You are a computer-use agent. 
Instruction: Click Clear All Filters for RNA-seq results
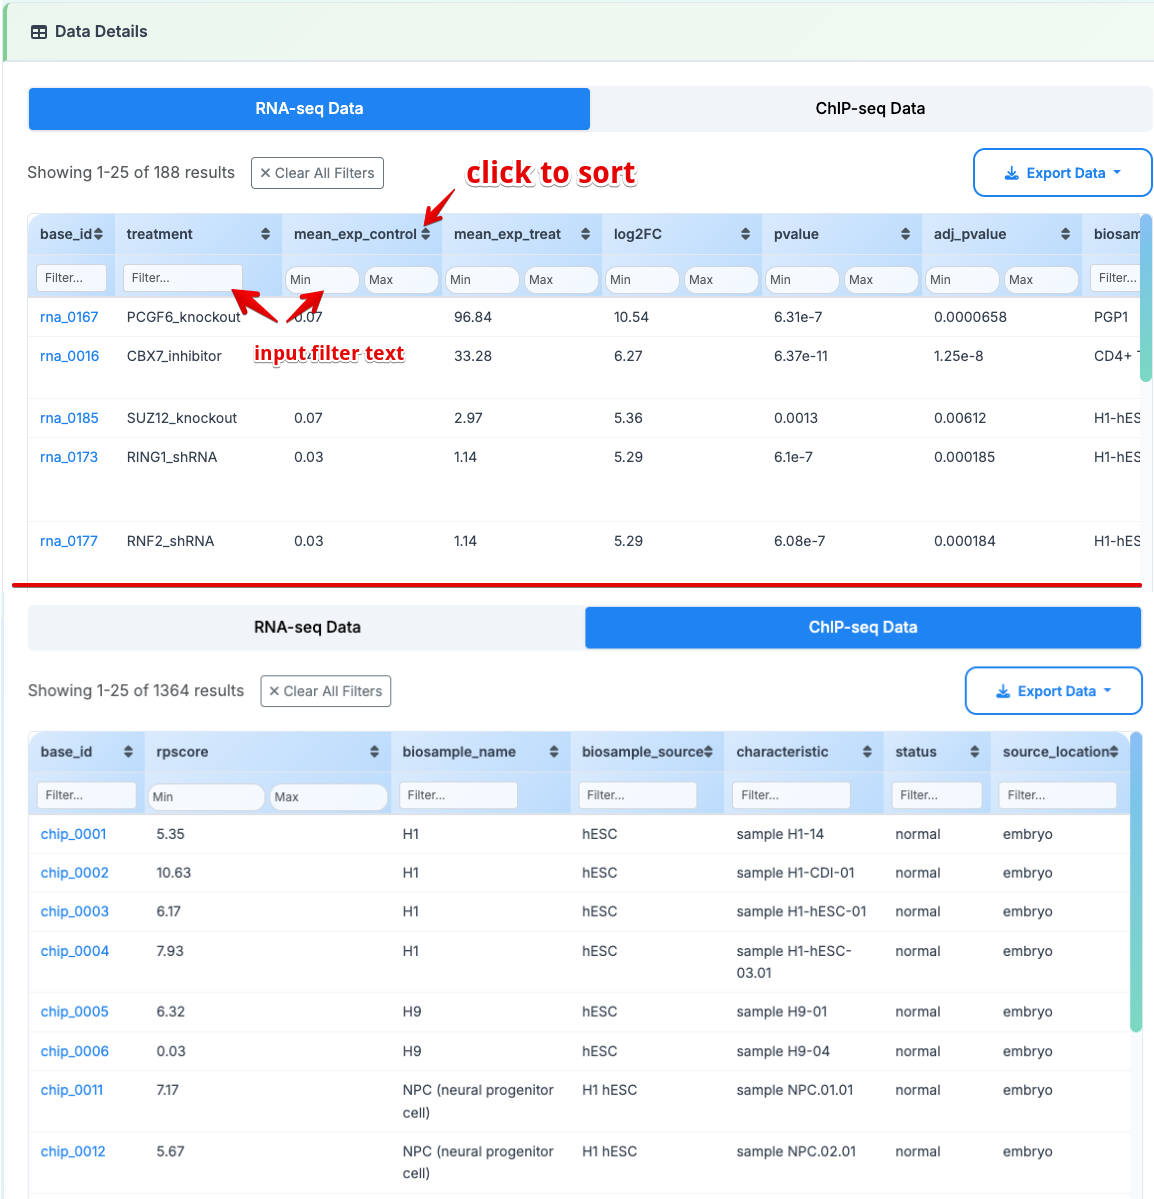click(x=317, y=172)
